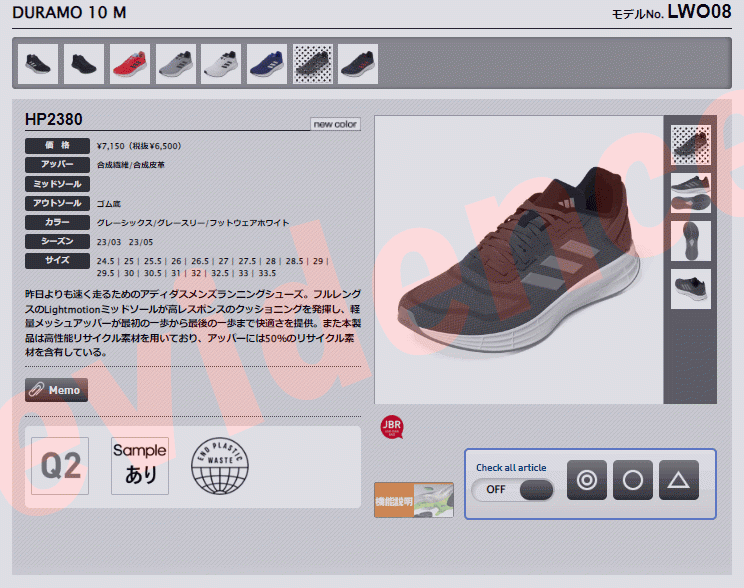Select the light grey shoe color thumbnail
The image size is (744, 588).
point(176,64)
